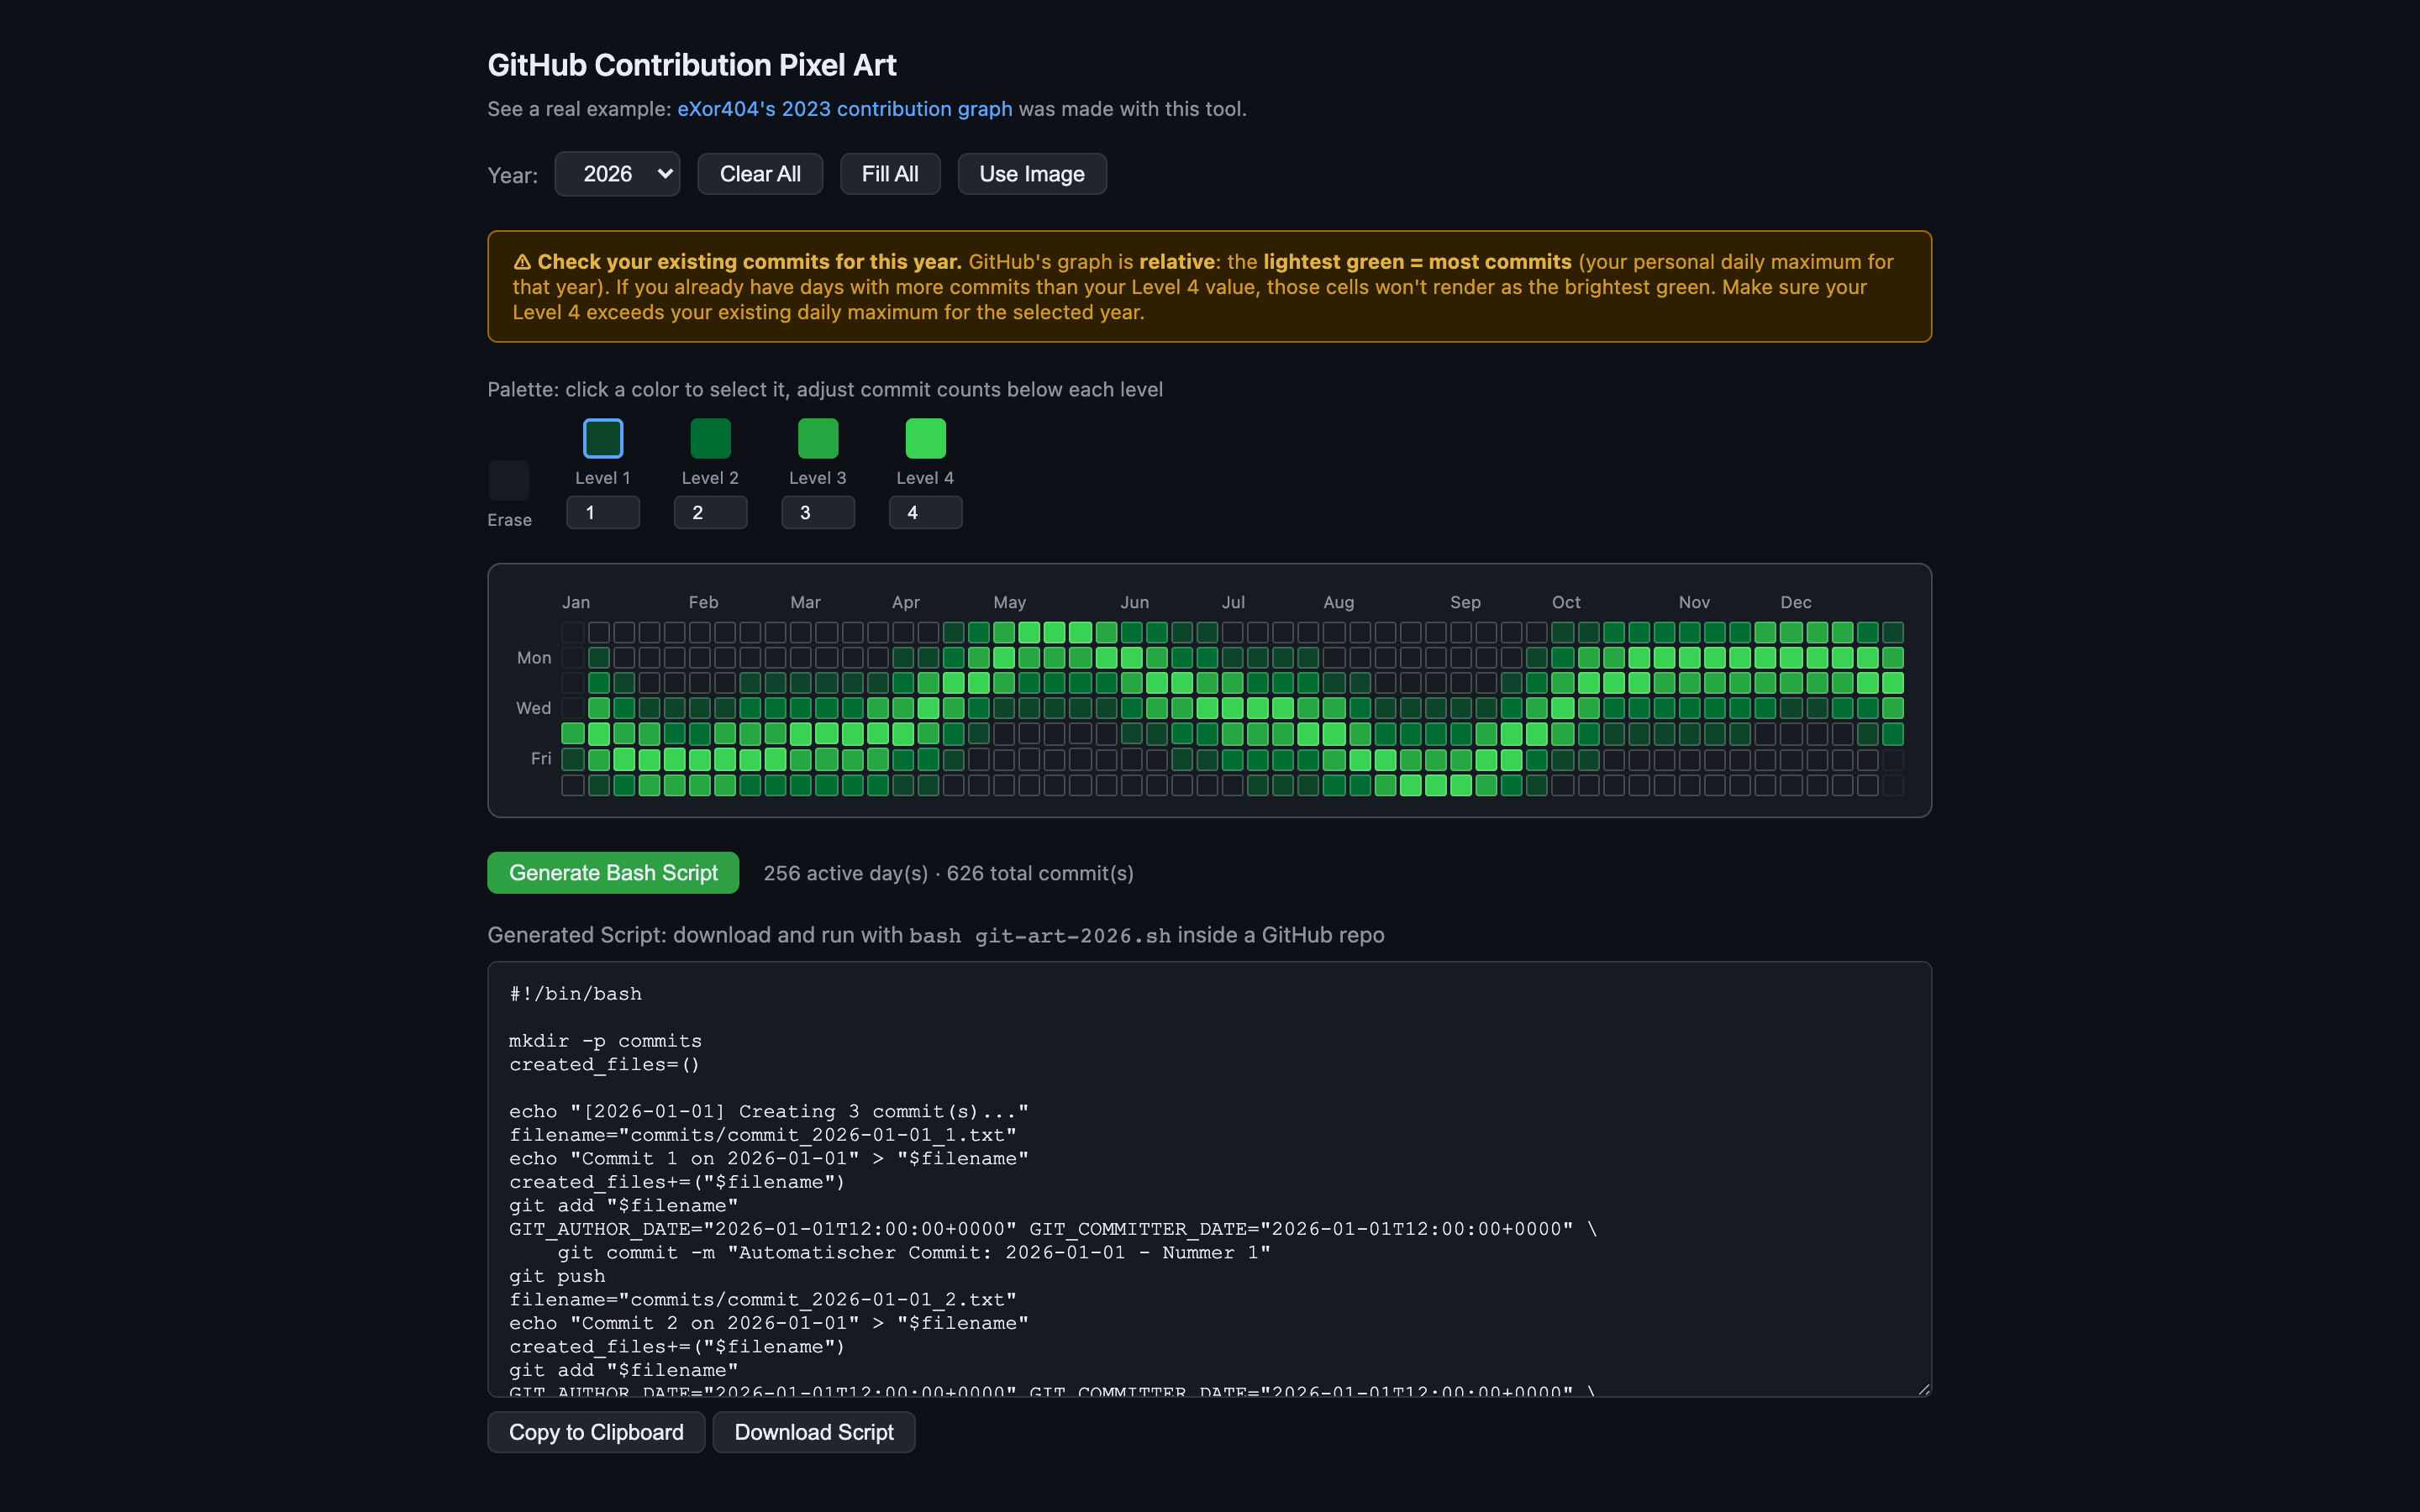Click the Download Script button

814,1432
